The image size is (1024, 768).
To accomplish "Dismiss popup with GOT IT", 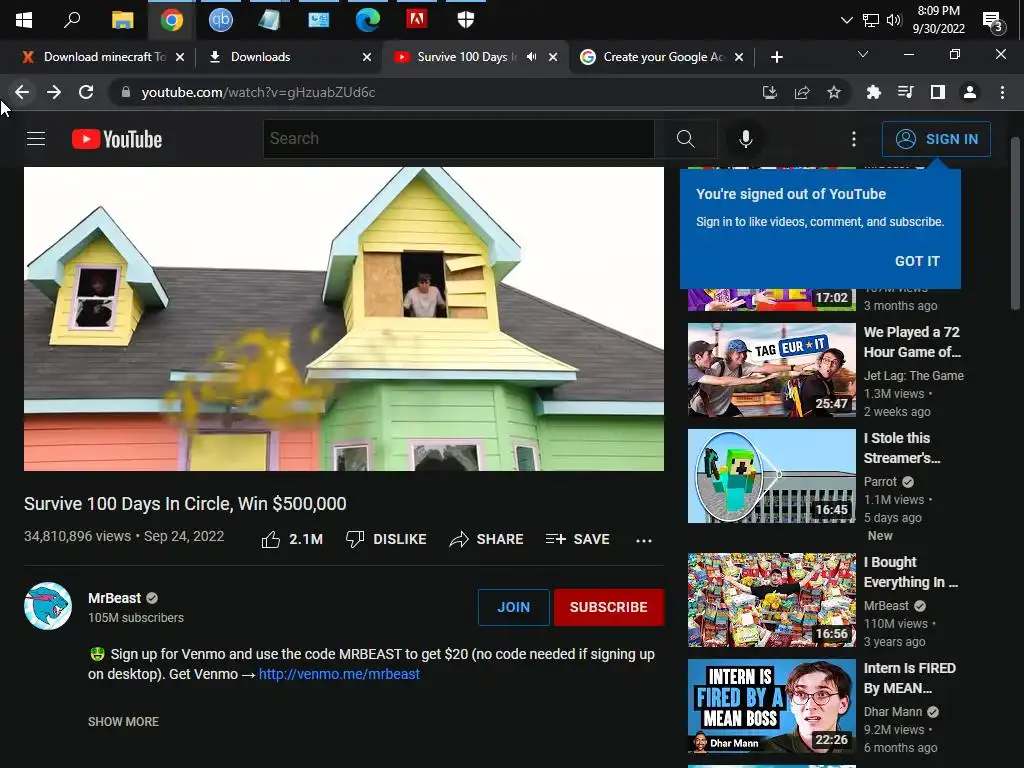I will coord(917,261).
